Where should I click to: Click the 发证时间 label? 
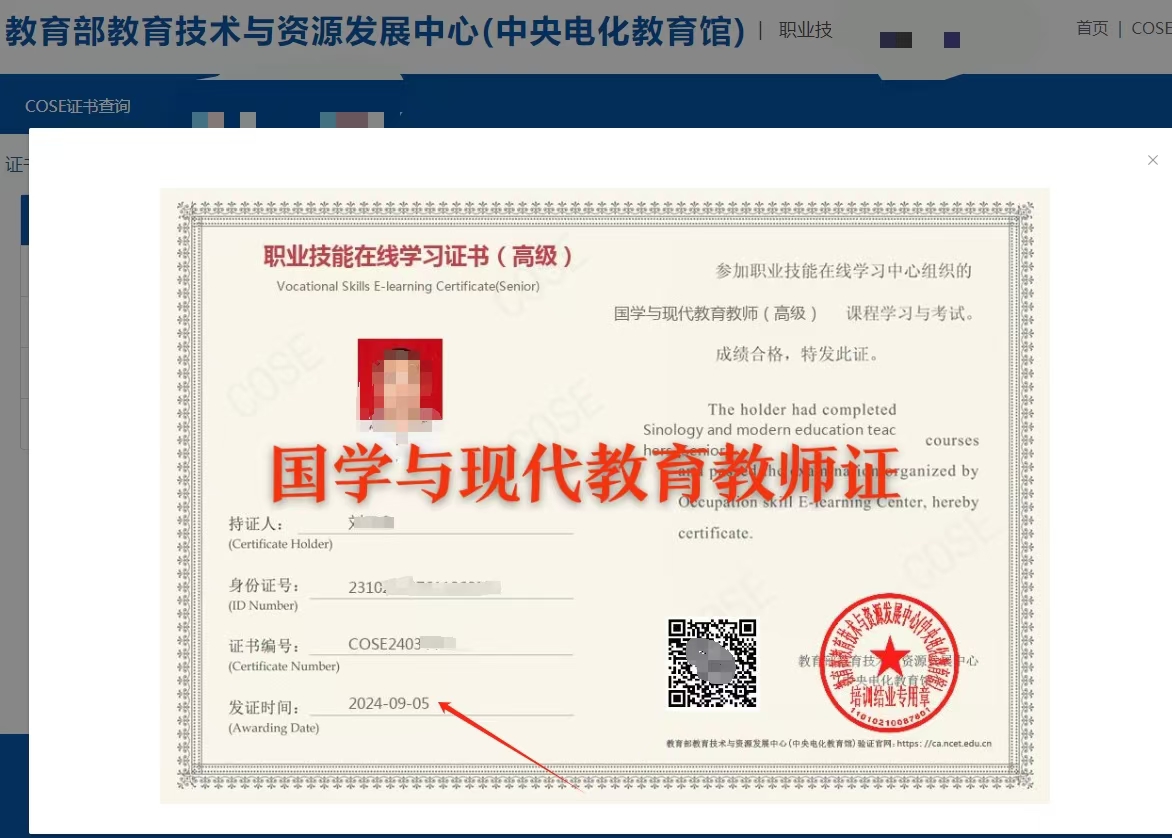point(264,707)
